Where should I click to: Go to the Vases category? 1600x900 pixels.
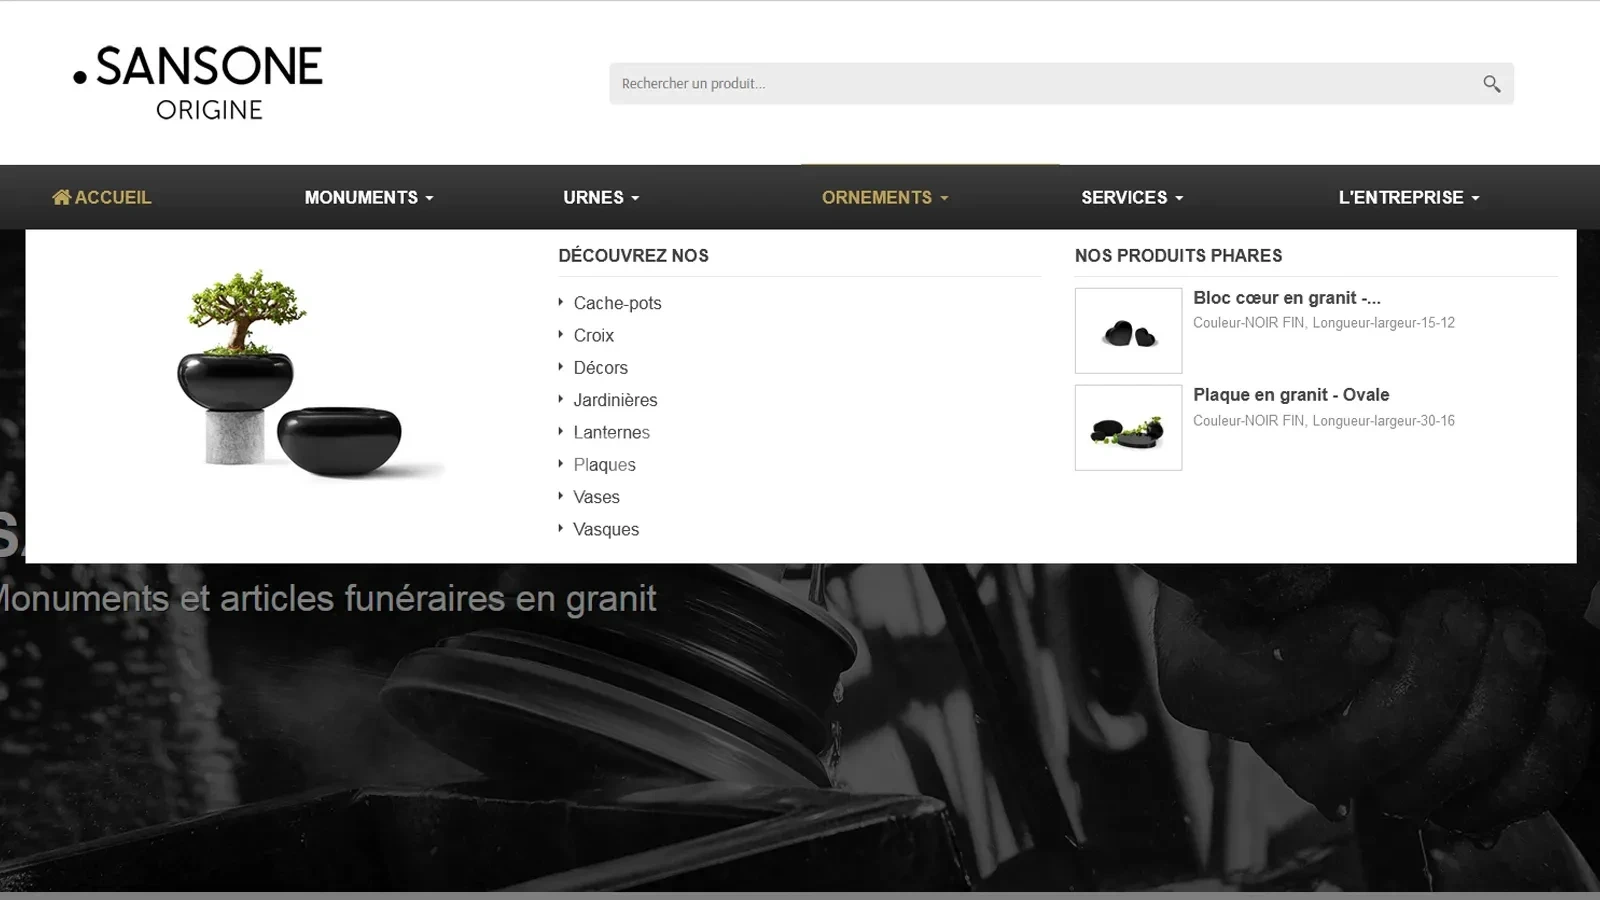[596, 497]
